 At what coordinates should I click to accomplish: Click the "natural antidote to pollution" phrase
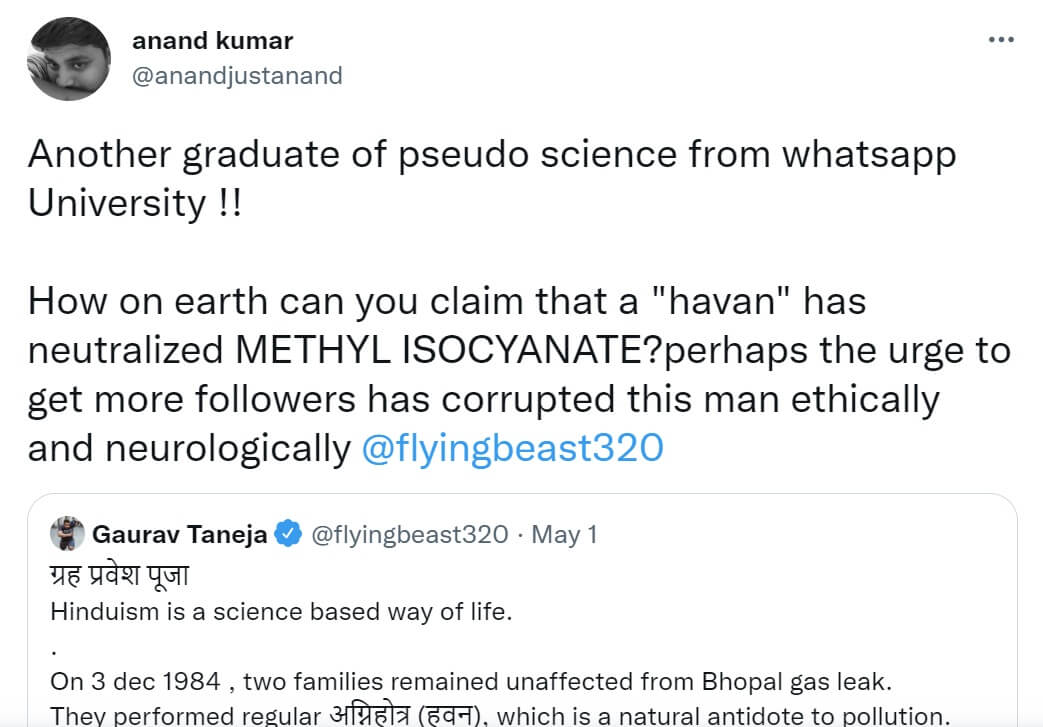pos(771,715)
